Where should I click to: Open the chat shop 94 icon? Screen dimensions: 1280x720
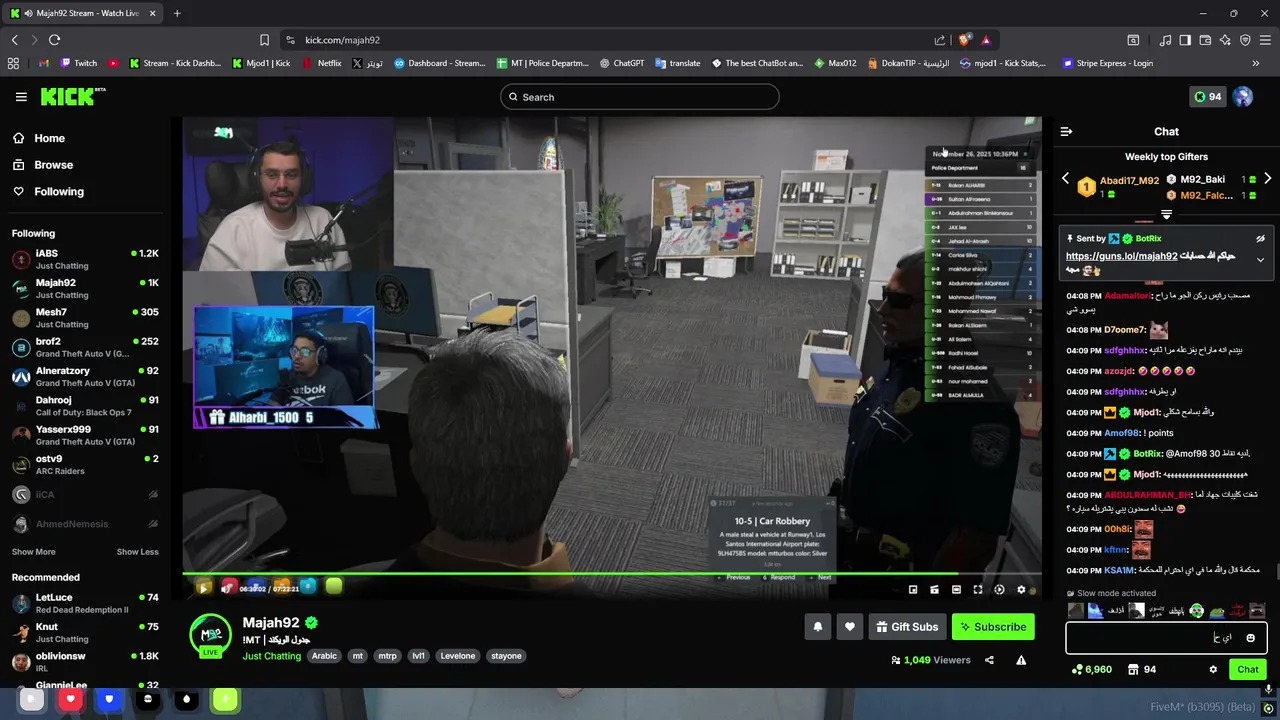coord(1142,669)
